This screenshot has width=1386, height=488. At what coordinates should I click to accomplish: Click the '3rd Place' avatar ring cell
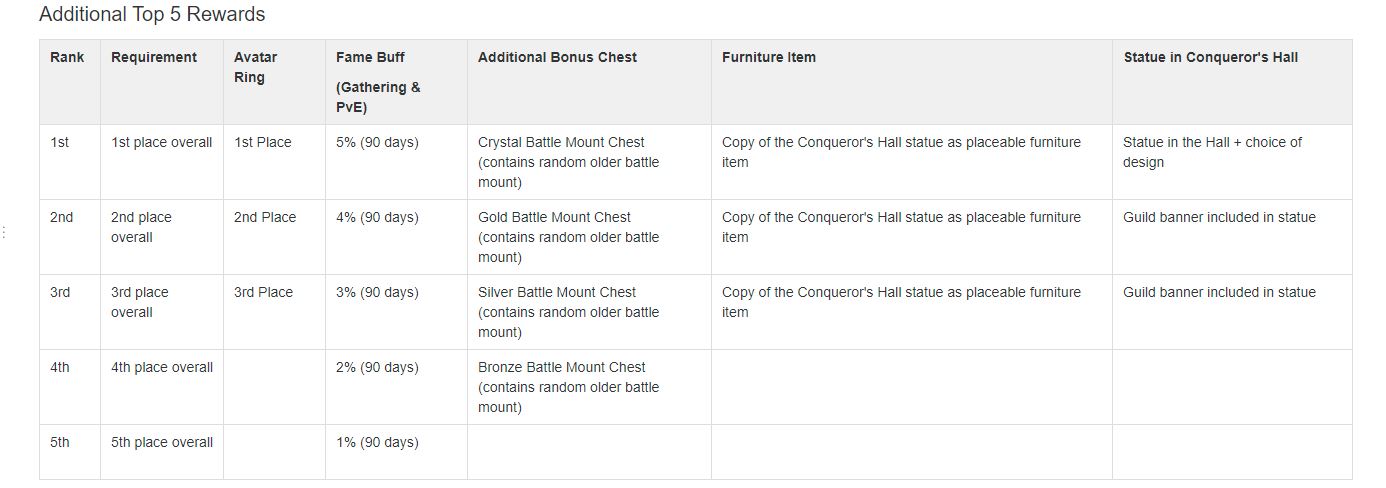[274, 312]
